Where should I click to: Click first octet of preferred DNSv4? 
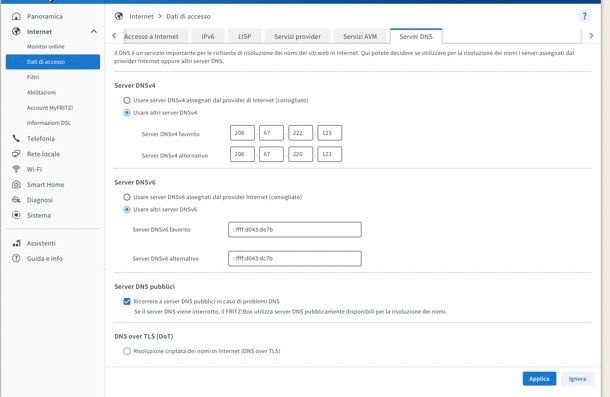[242, 133]
